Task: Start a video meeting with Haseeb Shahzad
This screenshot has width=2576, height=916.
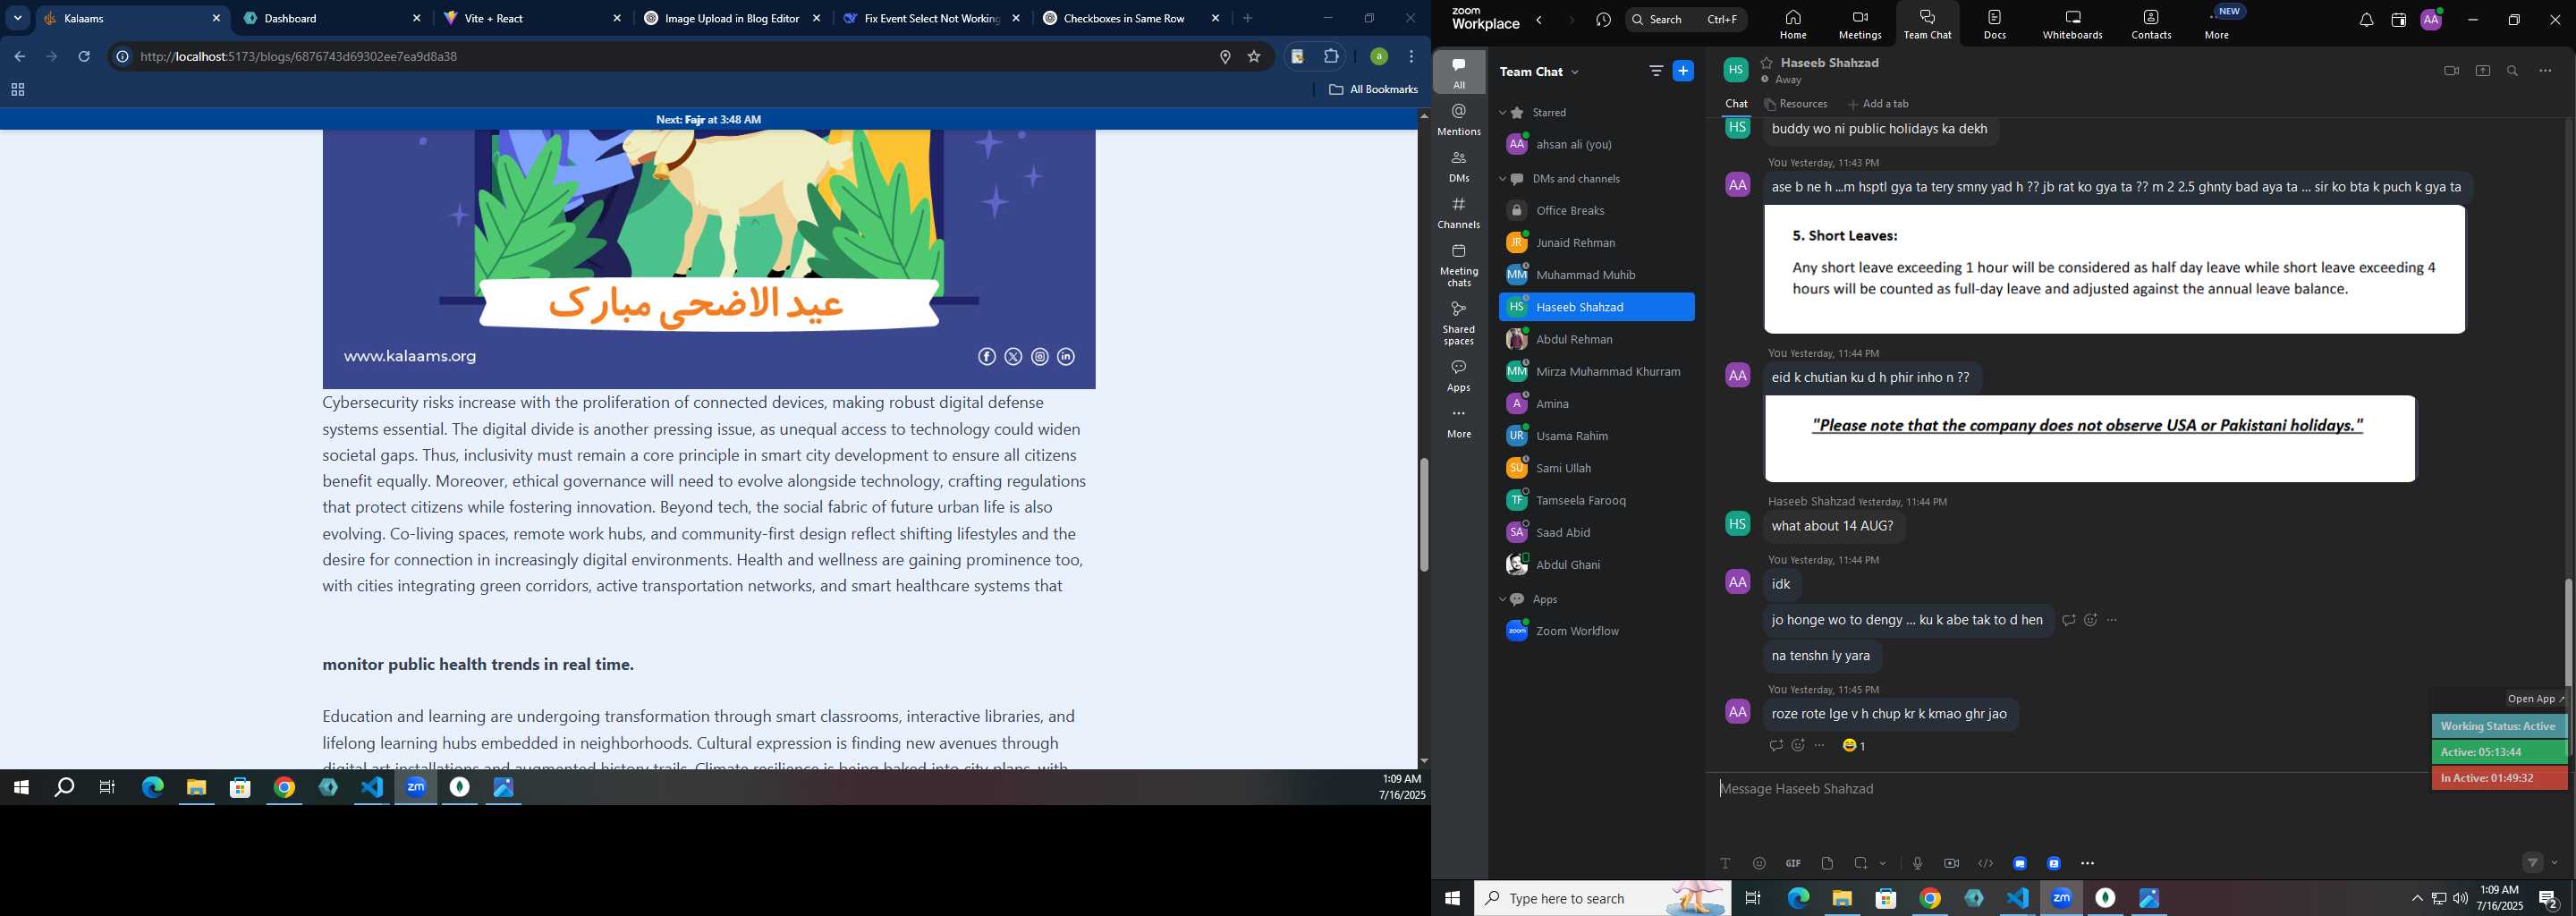Action: point(2451,71)
